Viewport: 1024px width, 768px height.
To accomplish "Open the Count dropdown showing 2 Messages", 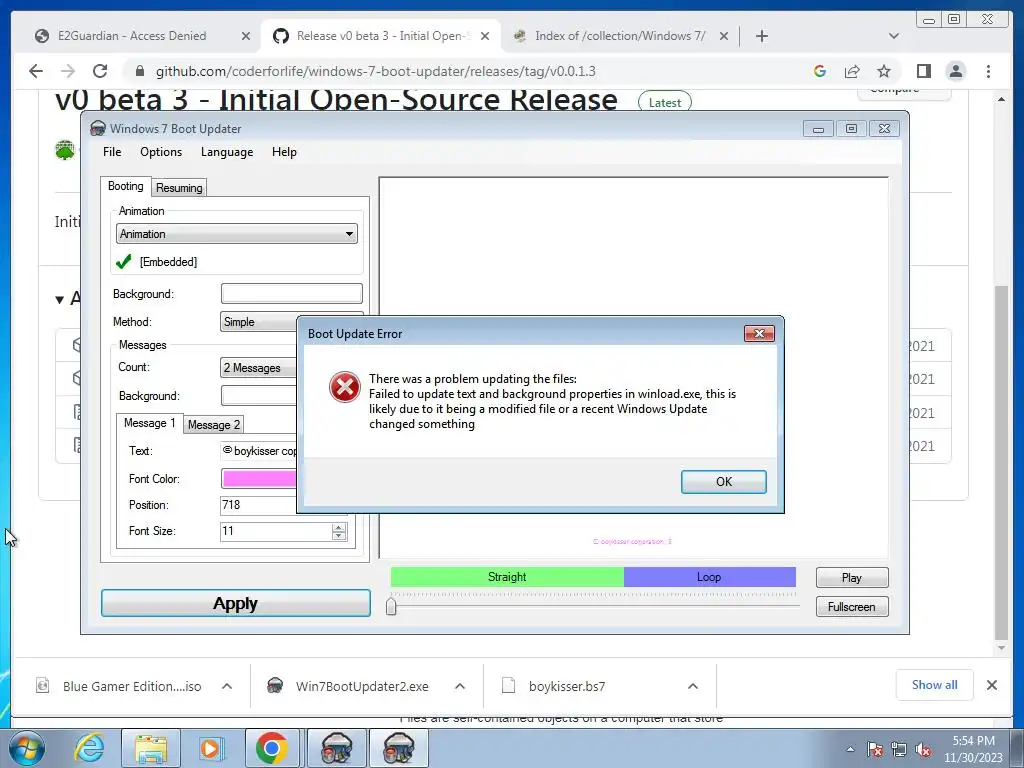I will (x=259, y=368).
